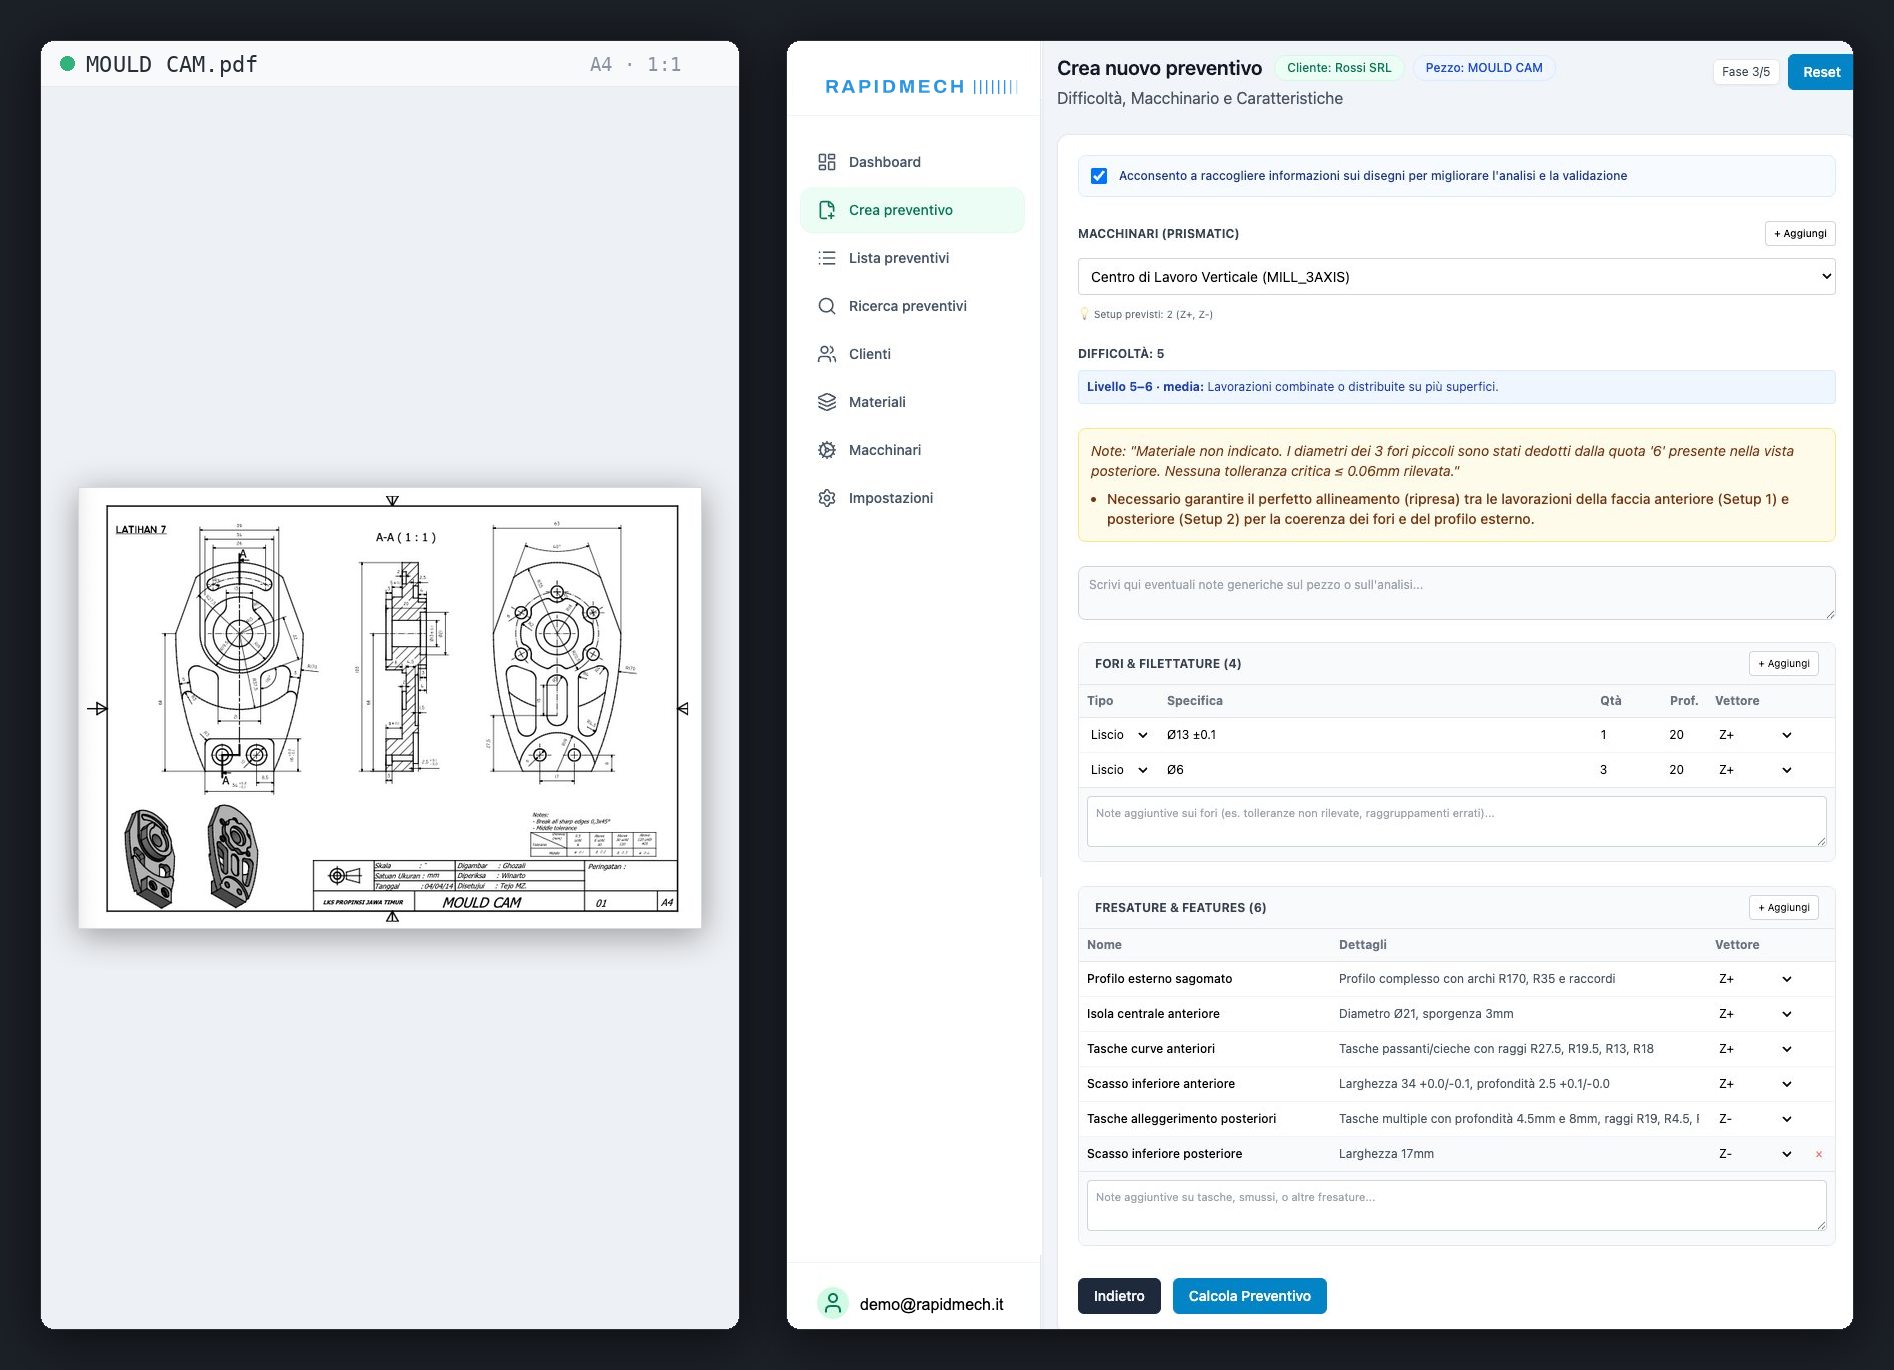Click the Larghezza 17mm details field
The image size is (1894, 1370).
1518,1154
